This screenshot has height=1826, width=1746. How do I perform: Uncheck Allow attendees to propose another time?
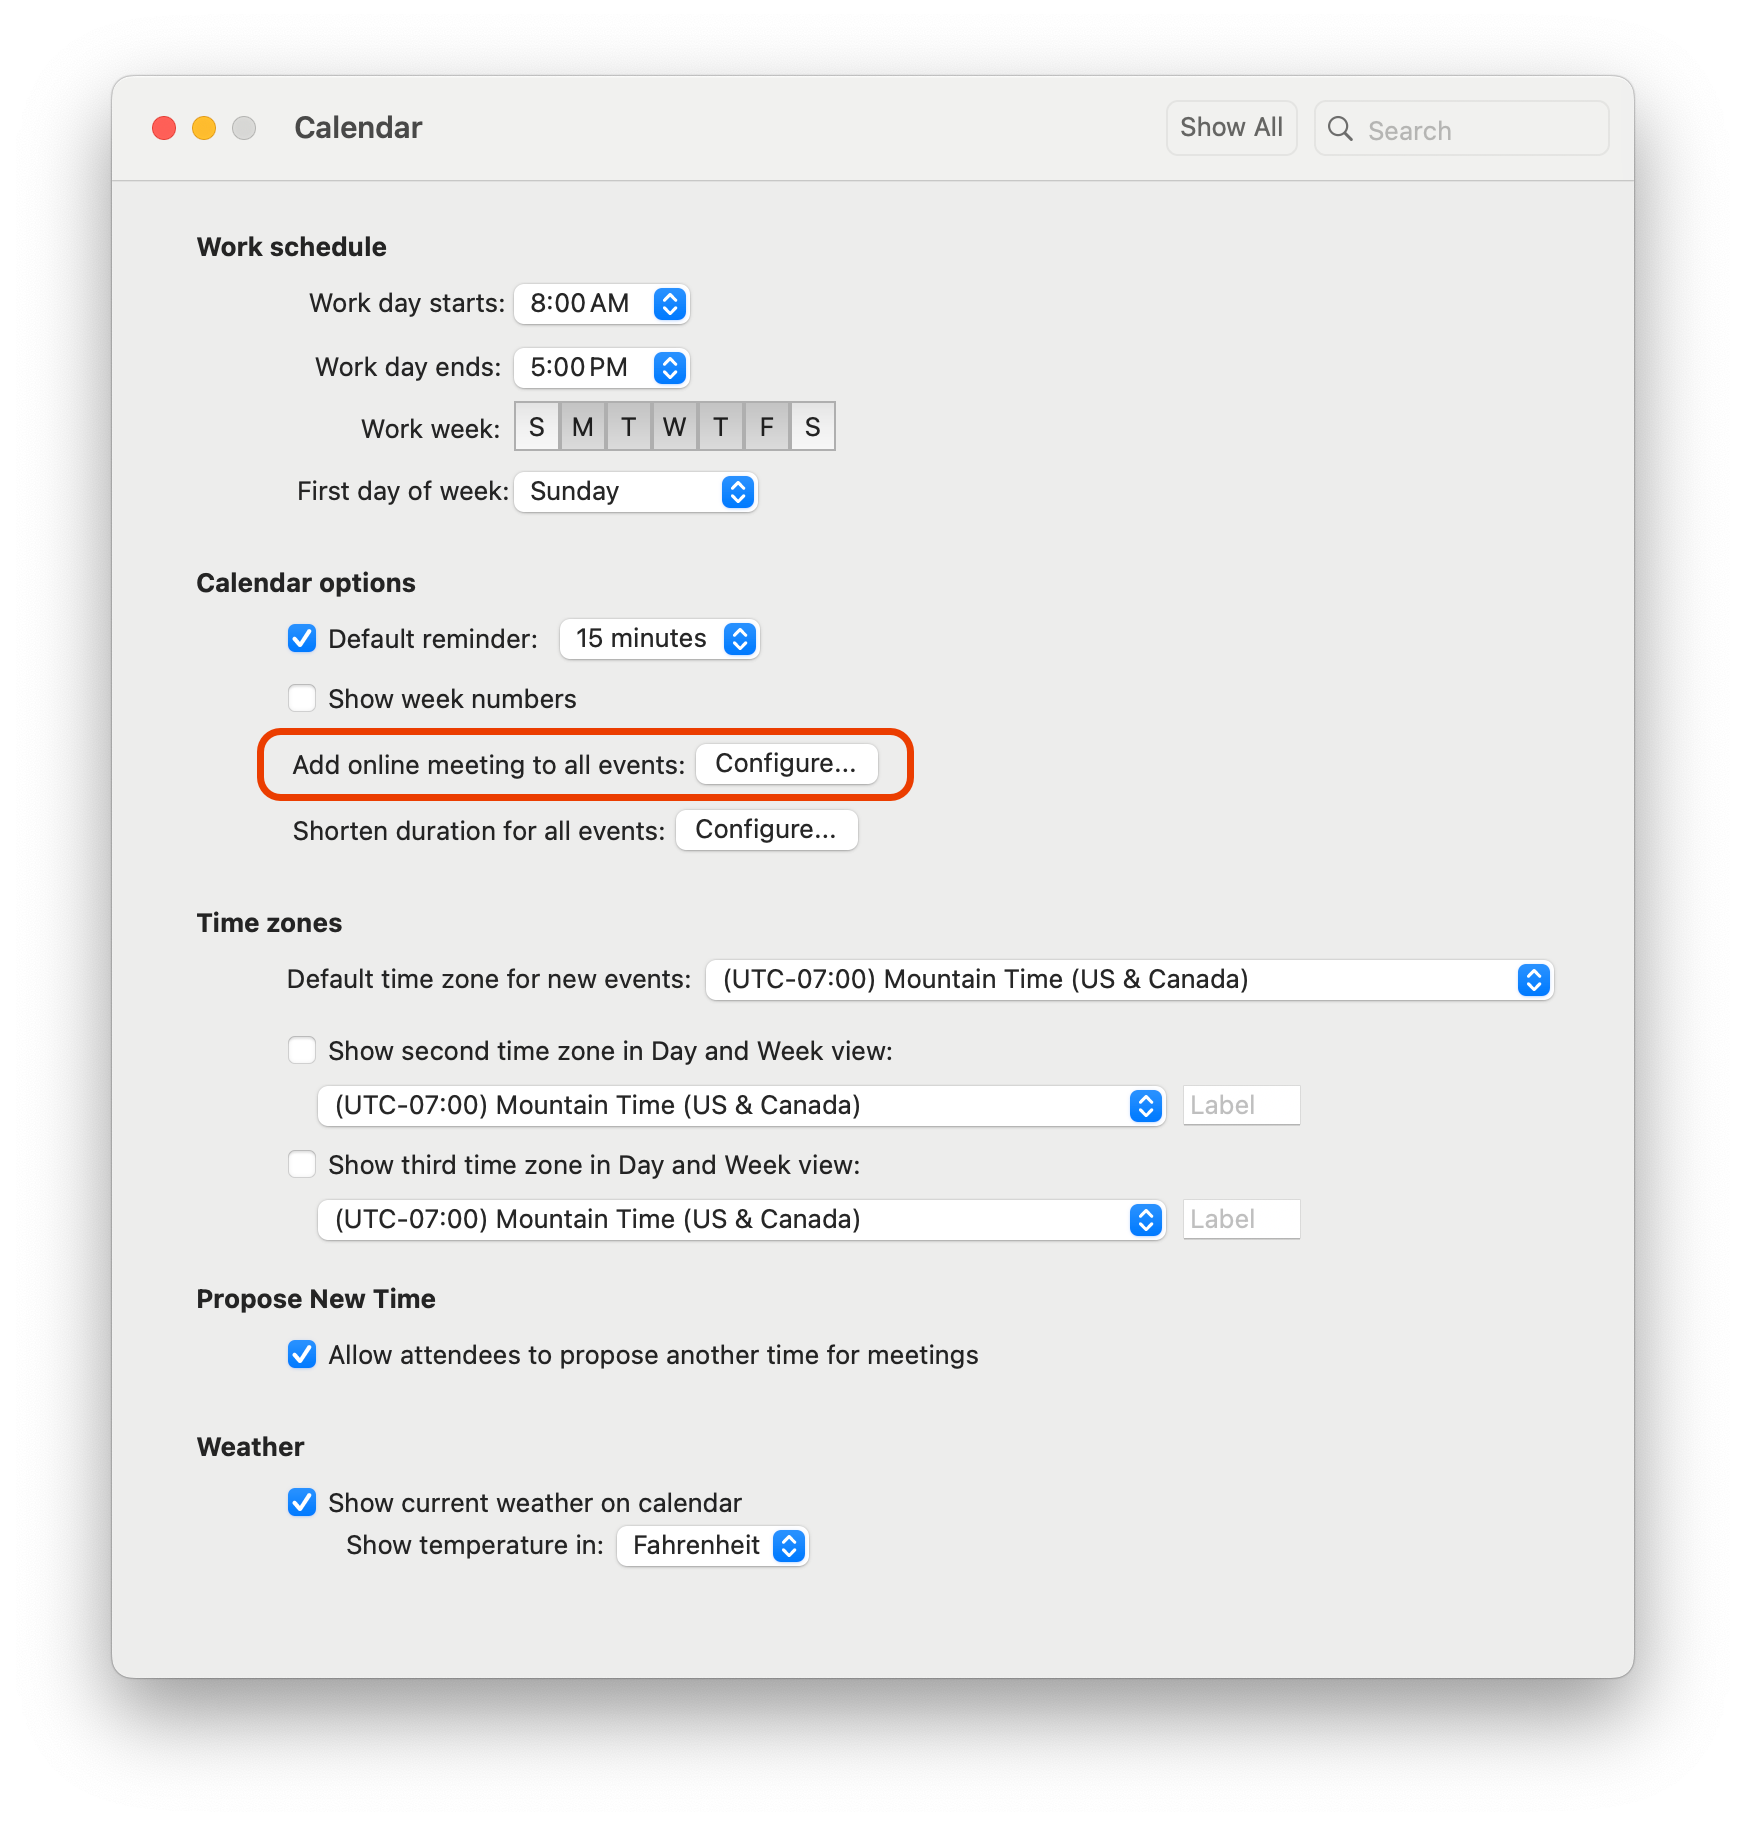[302, 1354]
